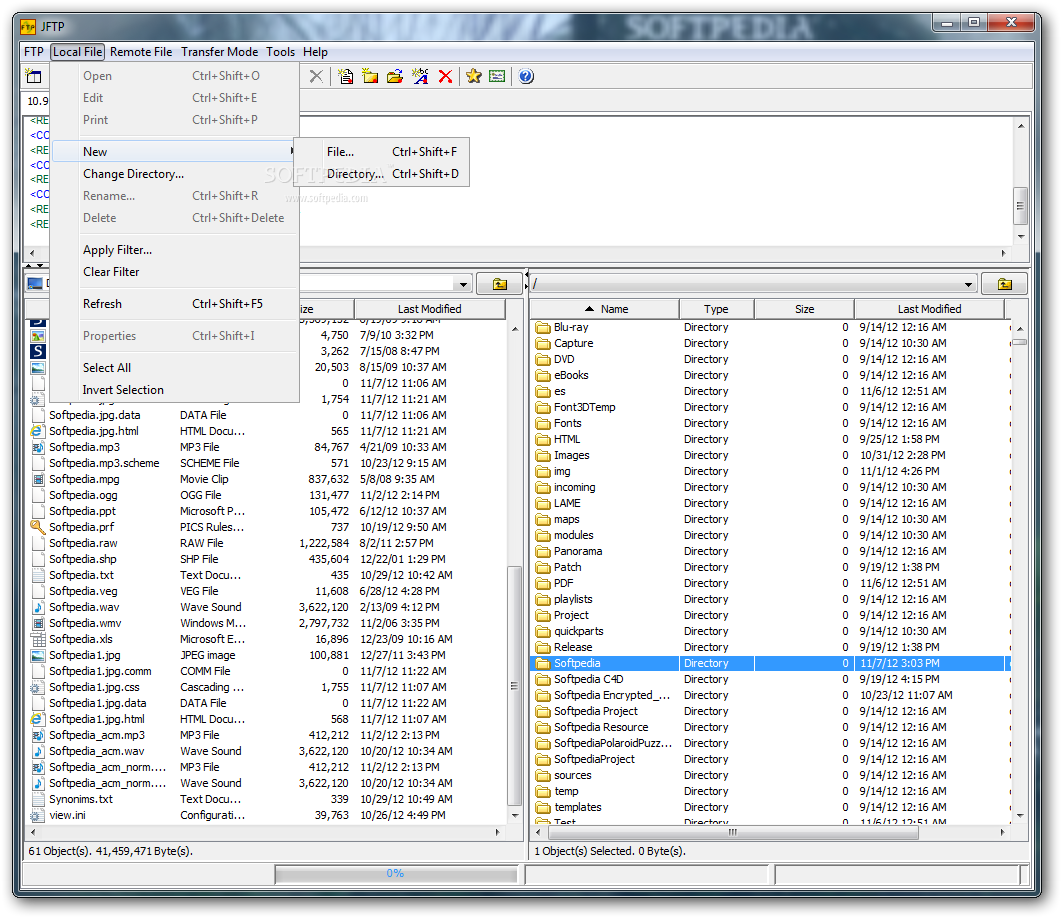Select the Softpedia.raw file row
Image resolution: width=1062 pixels, height=918 pixels.
click(268, 543)
